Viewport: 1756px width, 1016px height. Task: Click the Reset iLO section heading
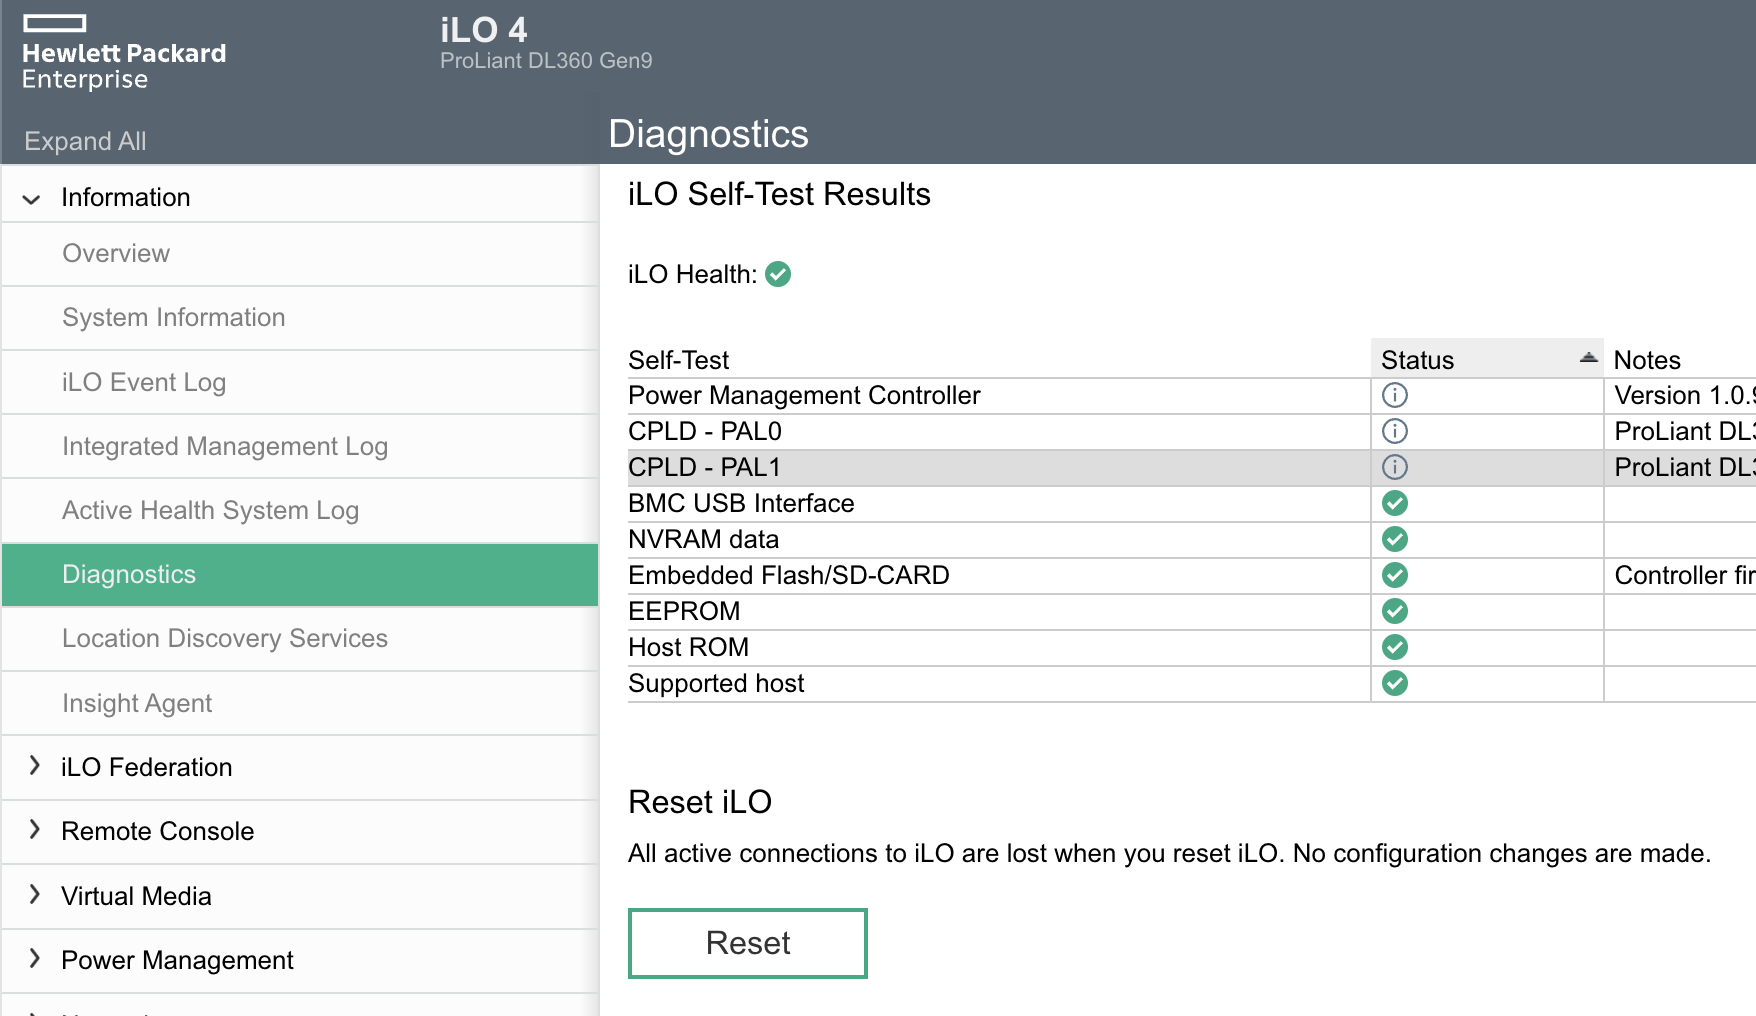700,802
